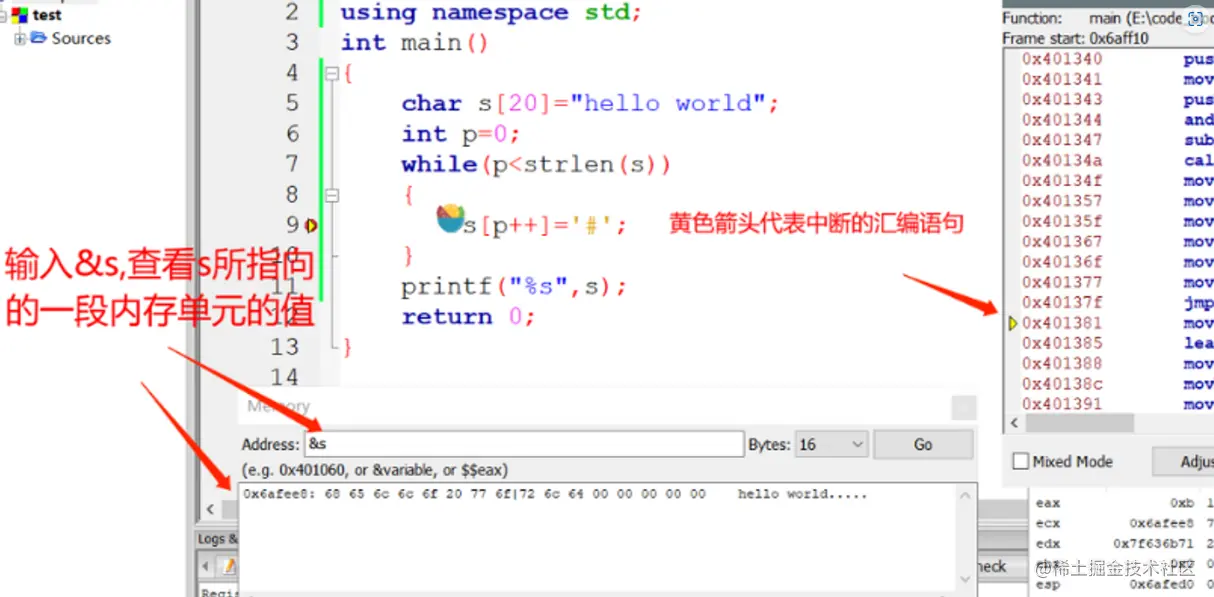Select disassembly address 0x40134f
The width and height of the screenshot is (1214, 597).
pyautogui.click(x=1062, y=181)
